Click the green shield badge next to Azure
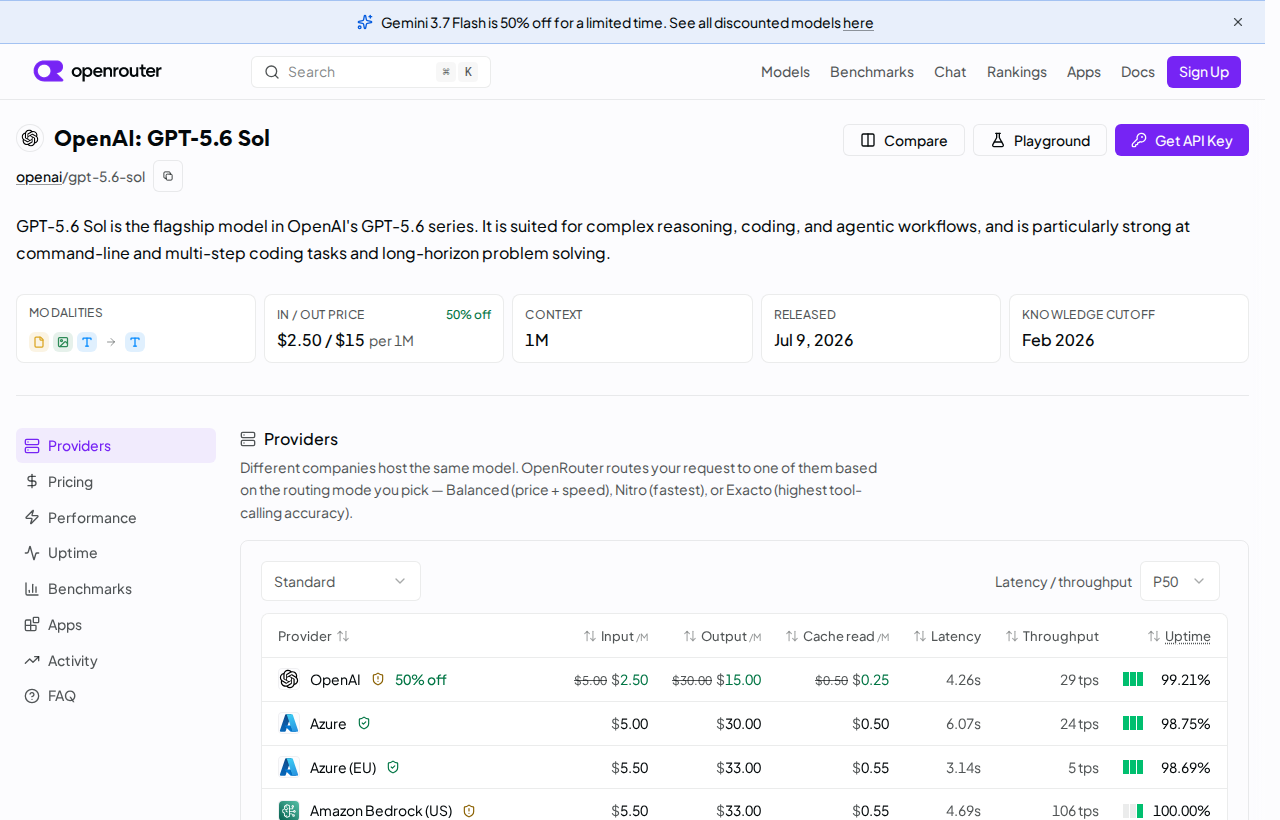Screen dimensions: 1280x820 364,723
